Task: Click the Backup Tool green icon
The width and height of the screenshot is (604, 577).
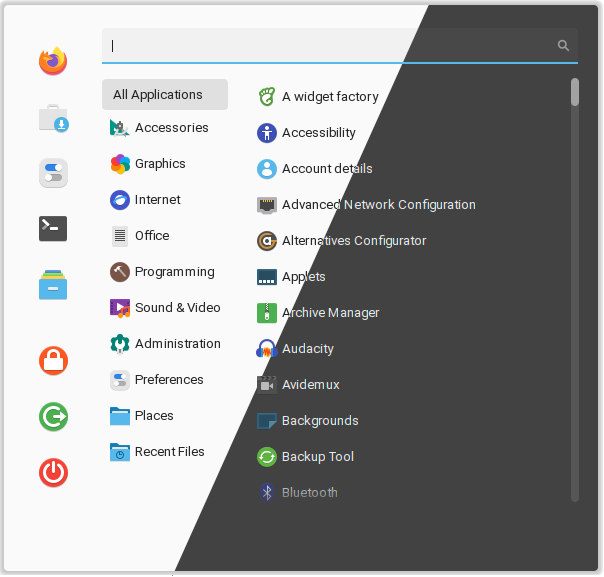Action: (x=267, y=456)
